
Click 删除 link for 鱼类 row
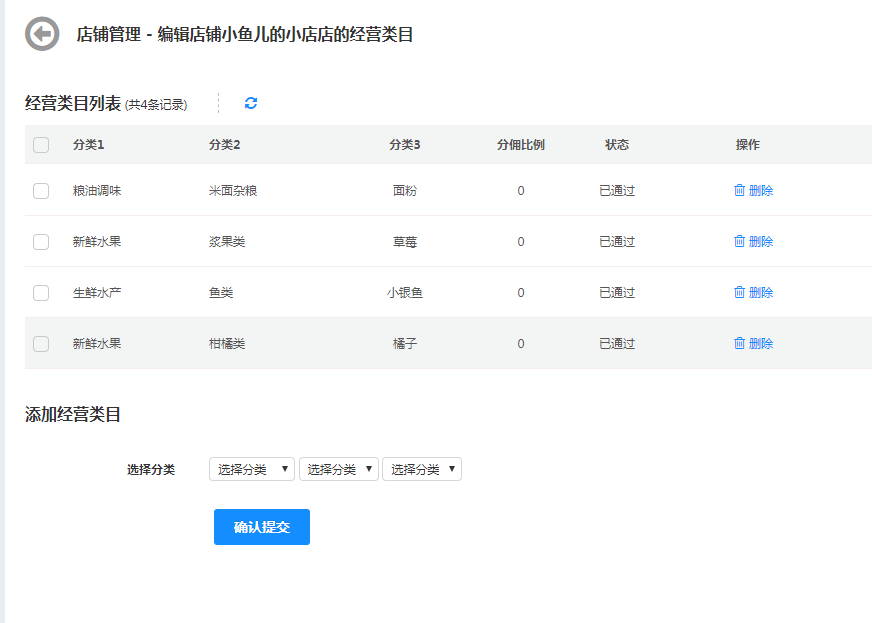click(761, 292)
